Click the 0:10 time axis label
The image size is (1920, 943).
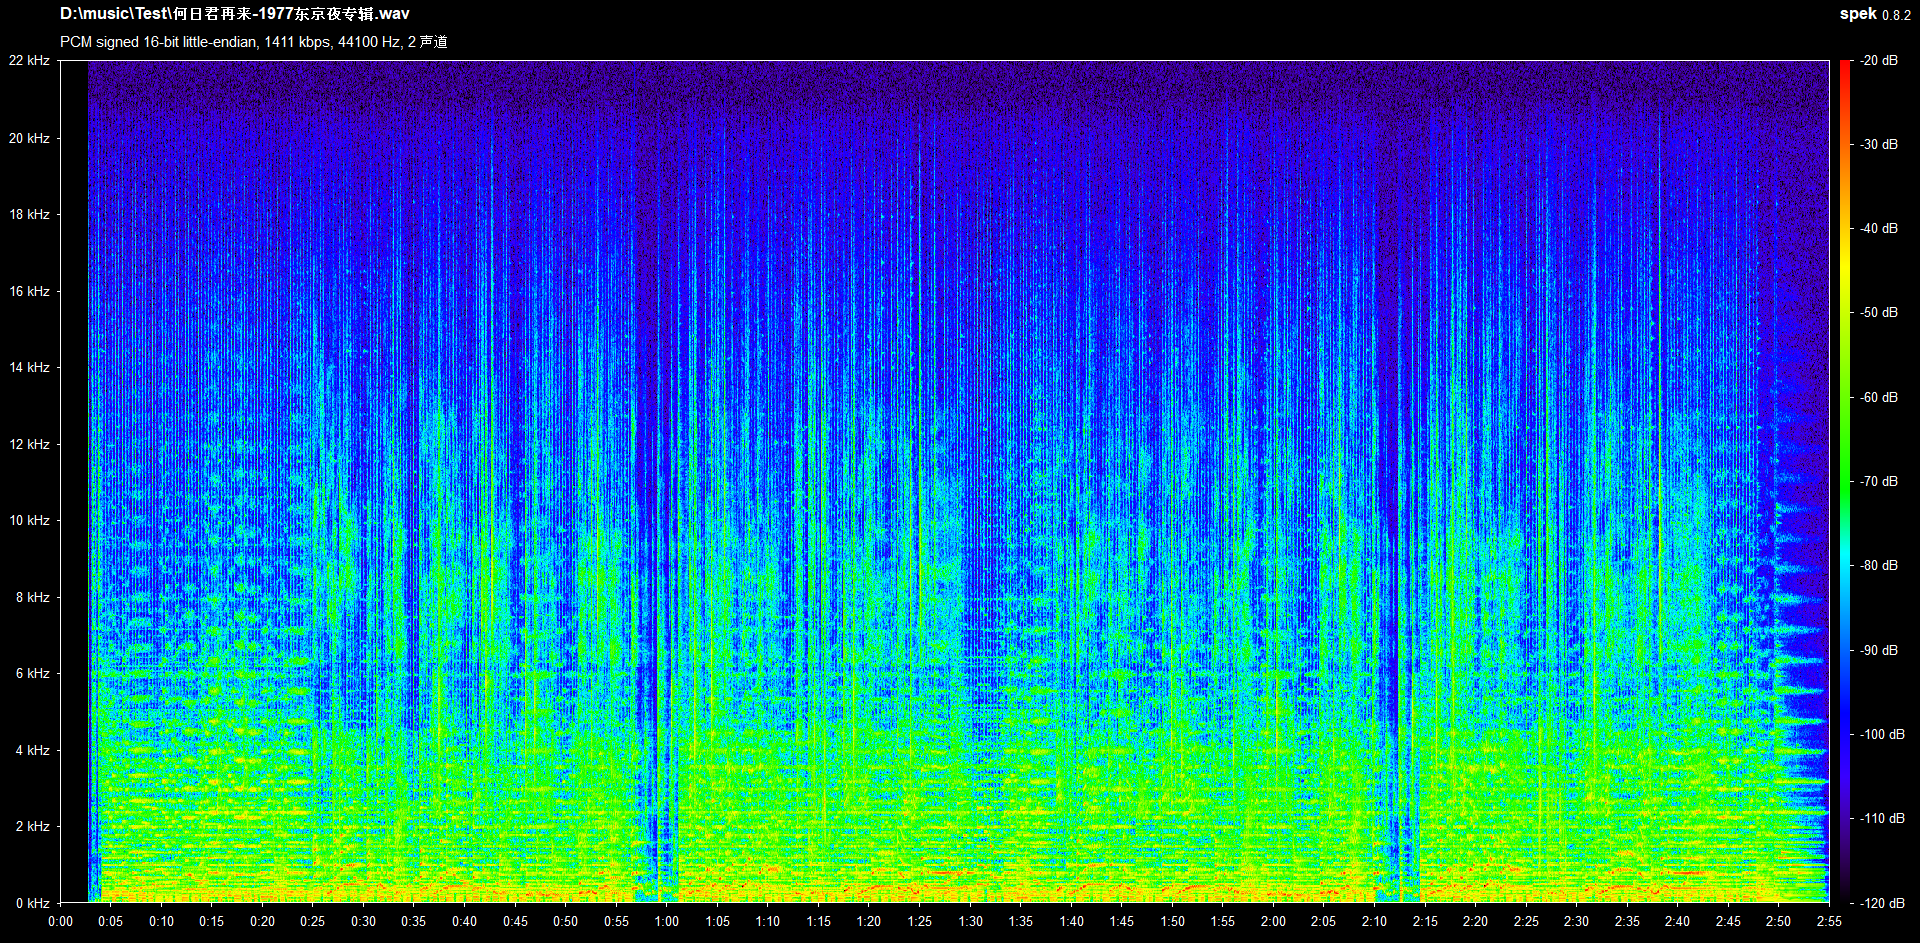[161, 921]
